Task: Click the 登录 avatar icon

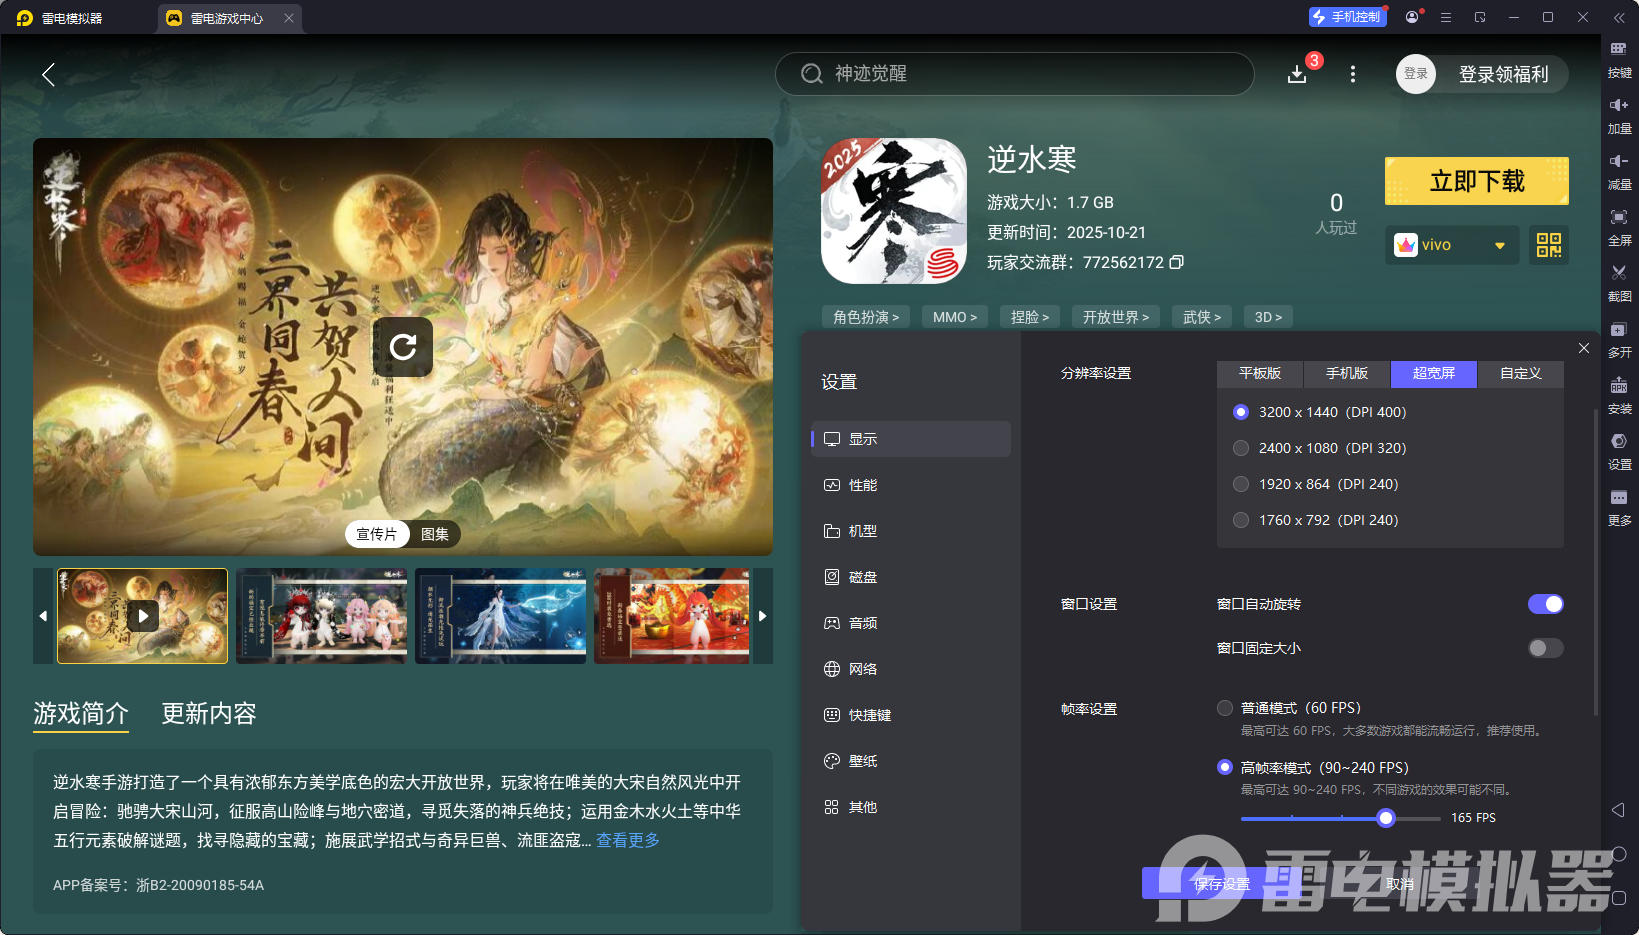Action: point(1416,74)
